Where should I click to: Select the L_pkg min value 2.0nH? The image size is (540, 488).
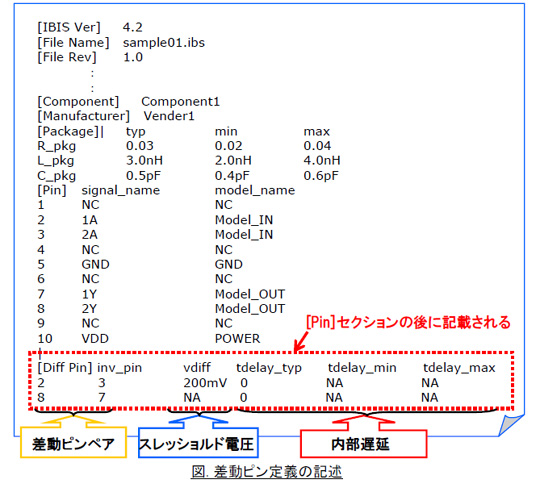pos(233,160)
